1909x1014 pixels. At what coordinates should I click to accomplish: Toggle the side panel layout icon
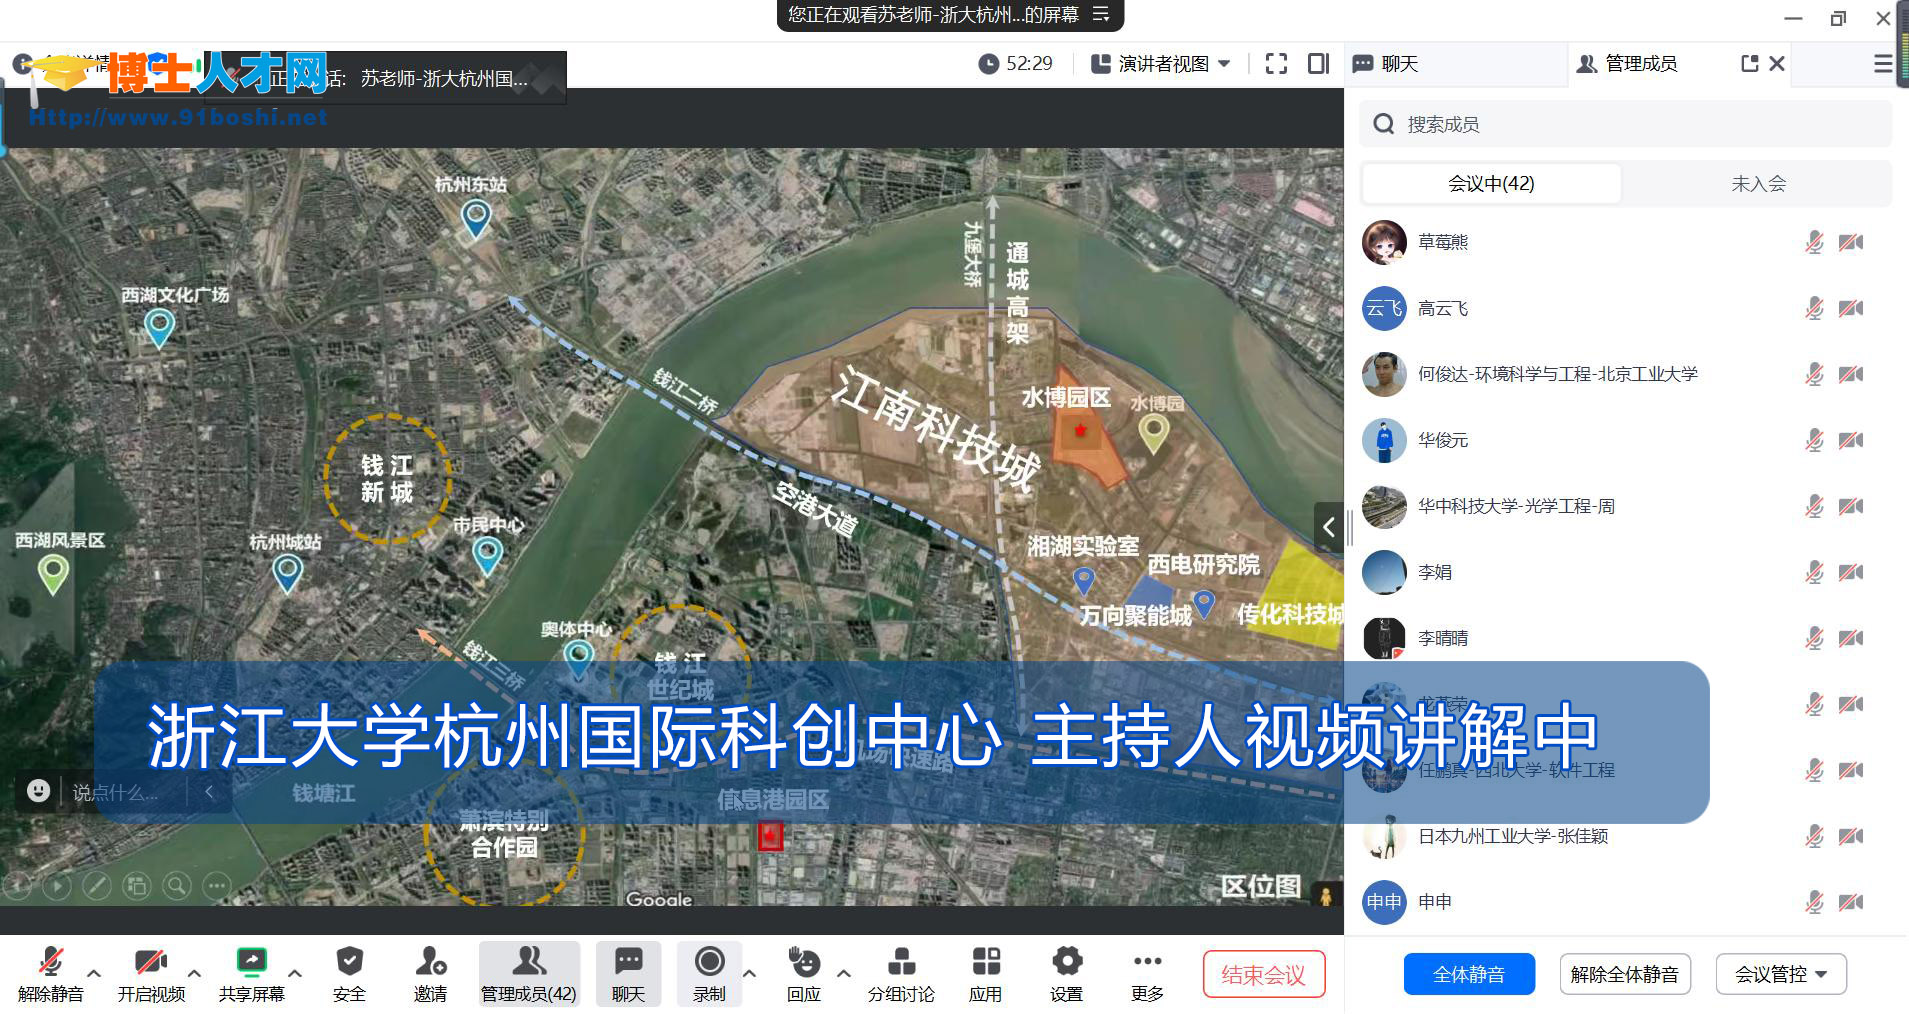pyautogui.click(x=1318, y=64)
